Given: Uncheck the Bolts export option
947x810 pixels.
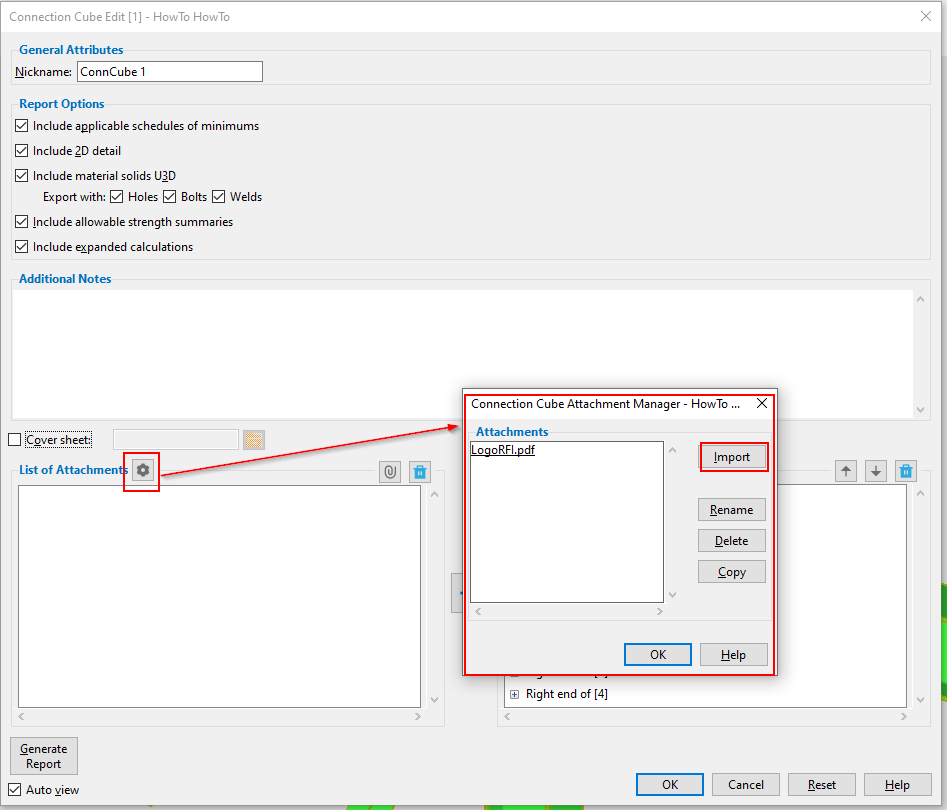Looking at the screenshot, I should [170, 197].
